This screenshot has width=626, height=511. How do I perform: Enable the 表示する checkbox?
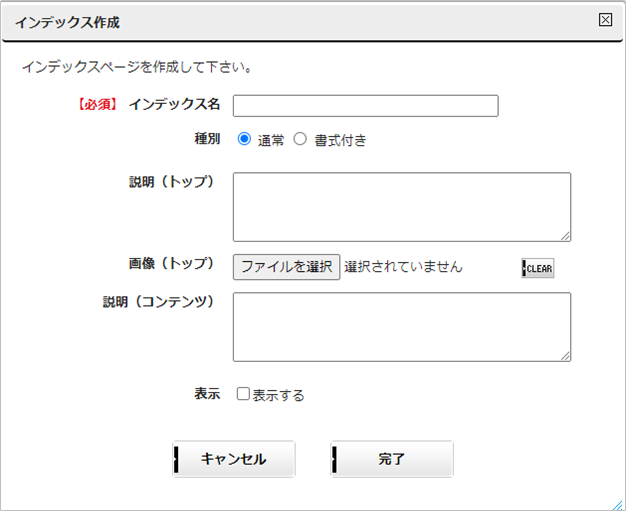click(243, 394)
